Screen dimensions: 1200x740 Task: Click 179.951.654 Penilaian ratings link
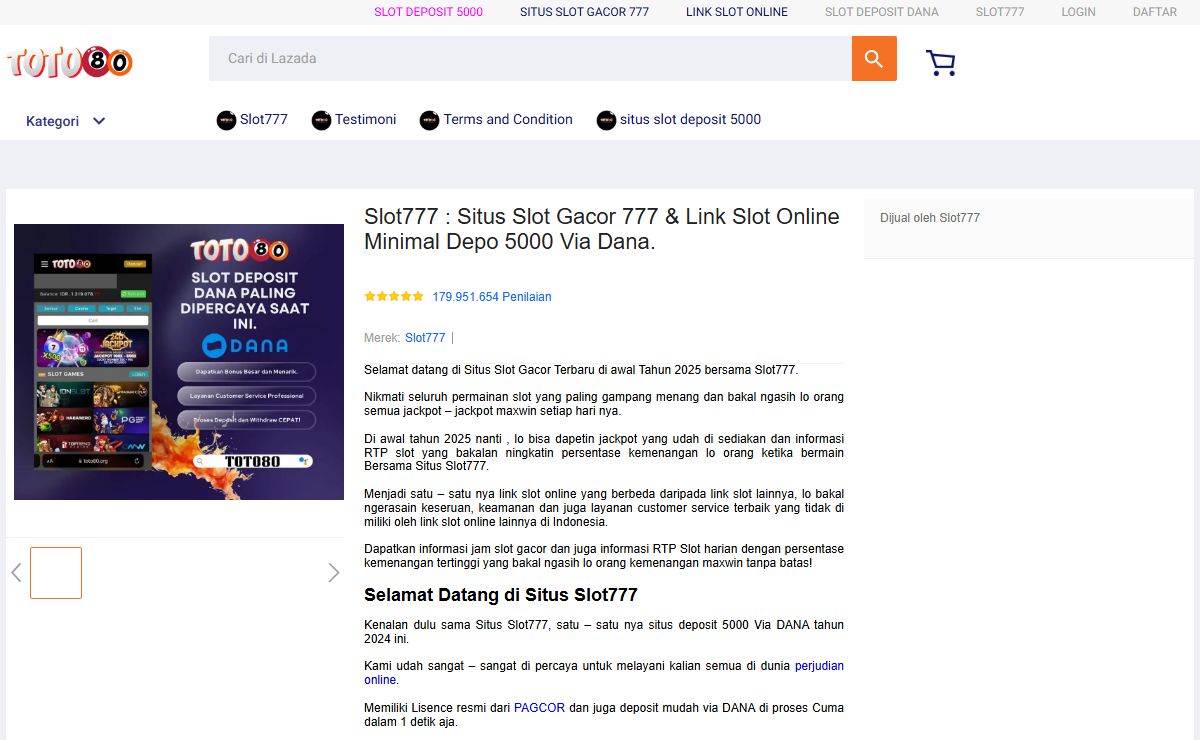pyautogui.click(x=492, y=297)
